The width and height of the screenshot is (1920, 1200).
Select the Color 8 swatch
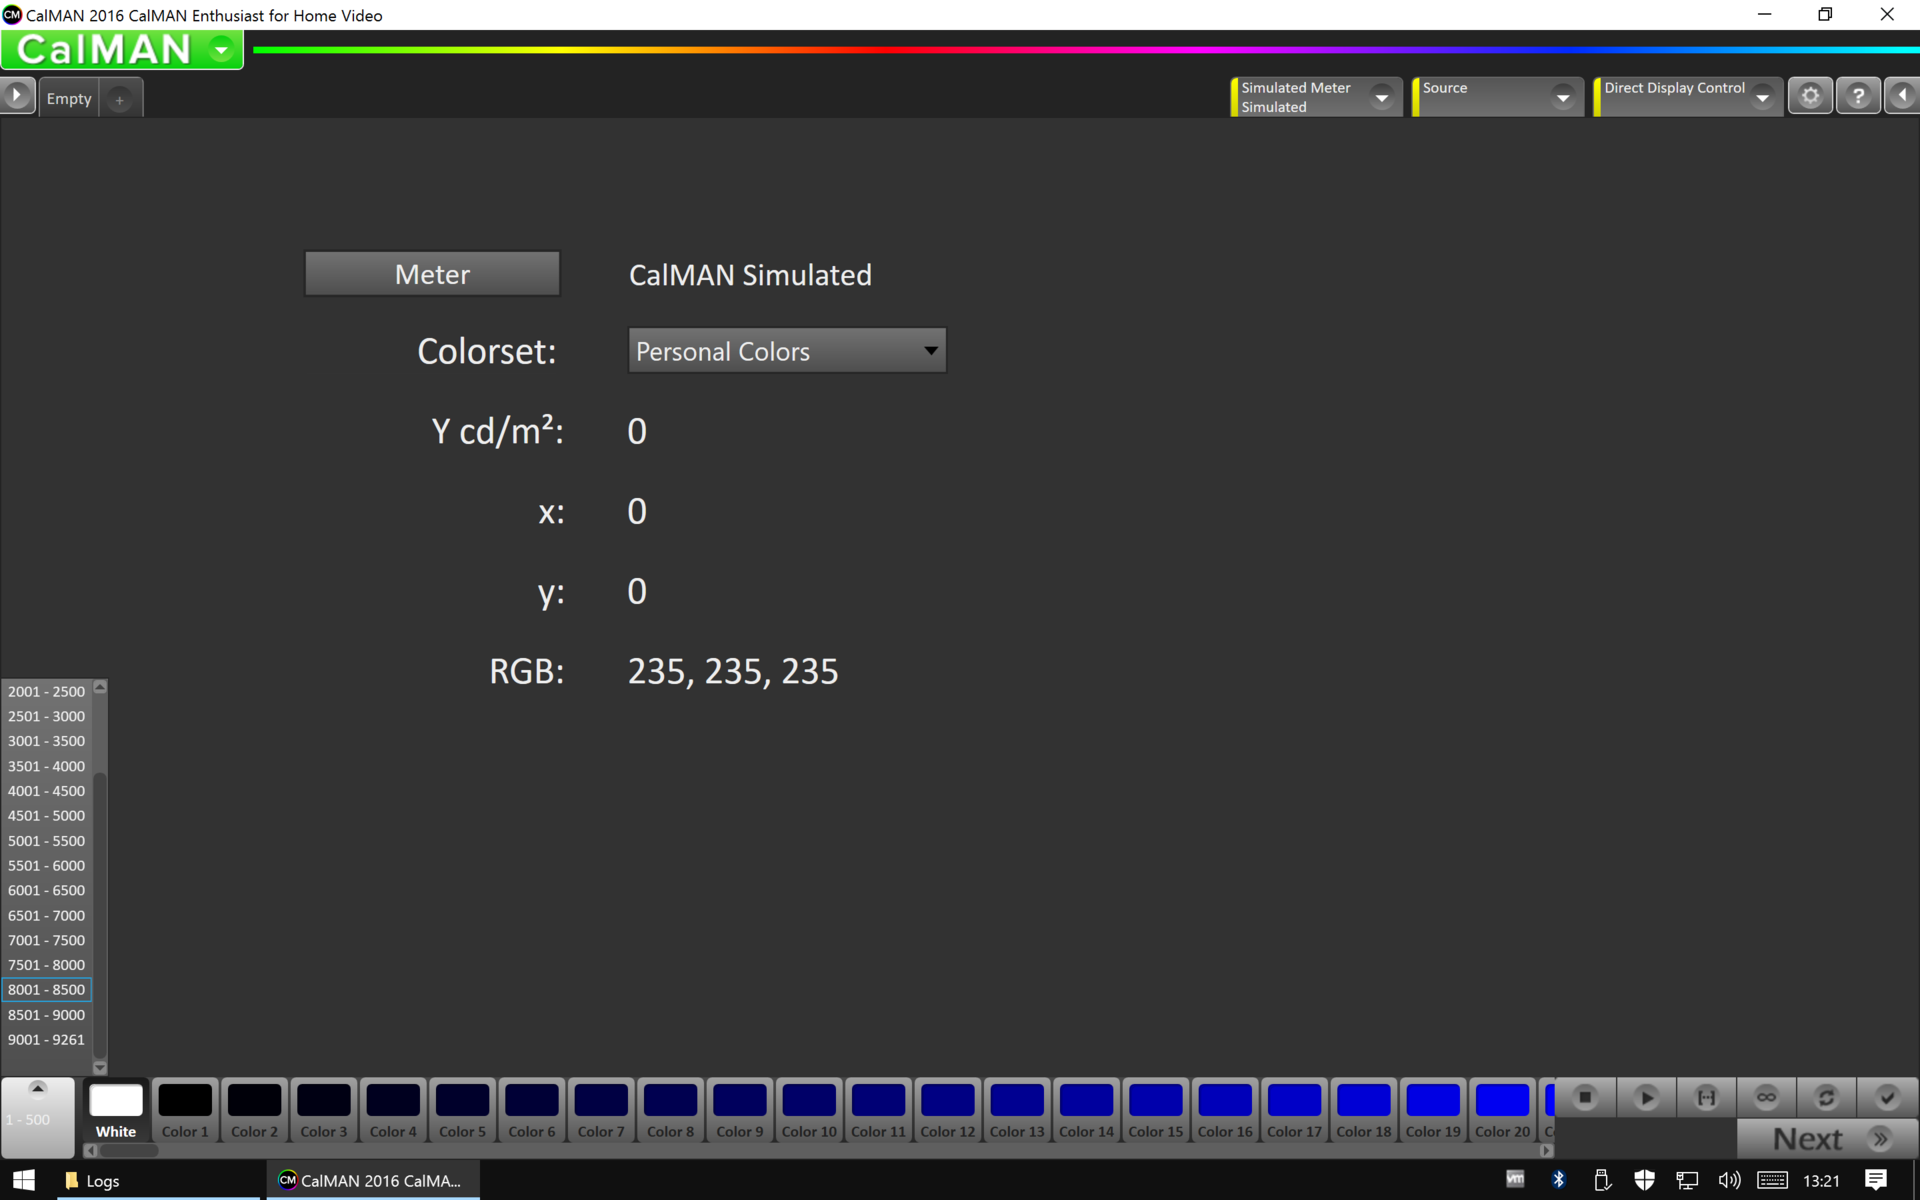tap(670, 1111)
